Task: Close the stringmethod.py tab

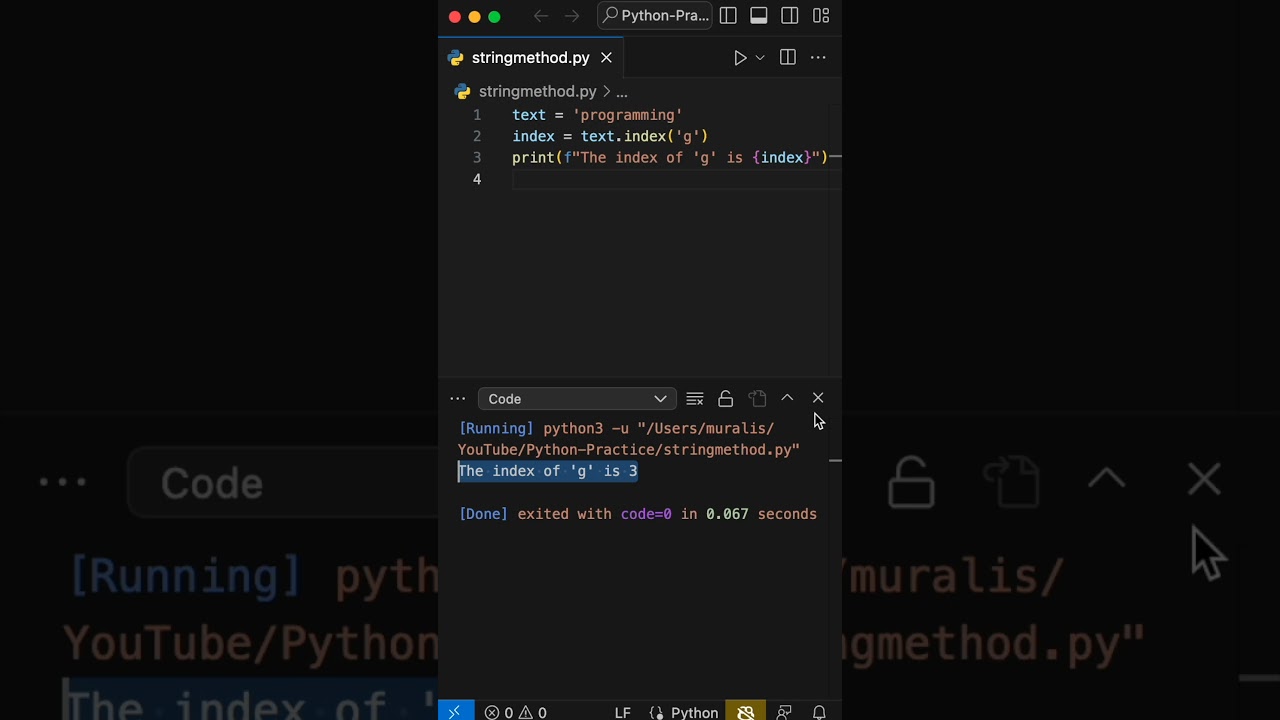Action: 606,58
